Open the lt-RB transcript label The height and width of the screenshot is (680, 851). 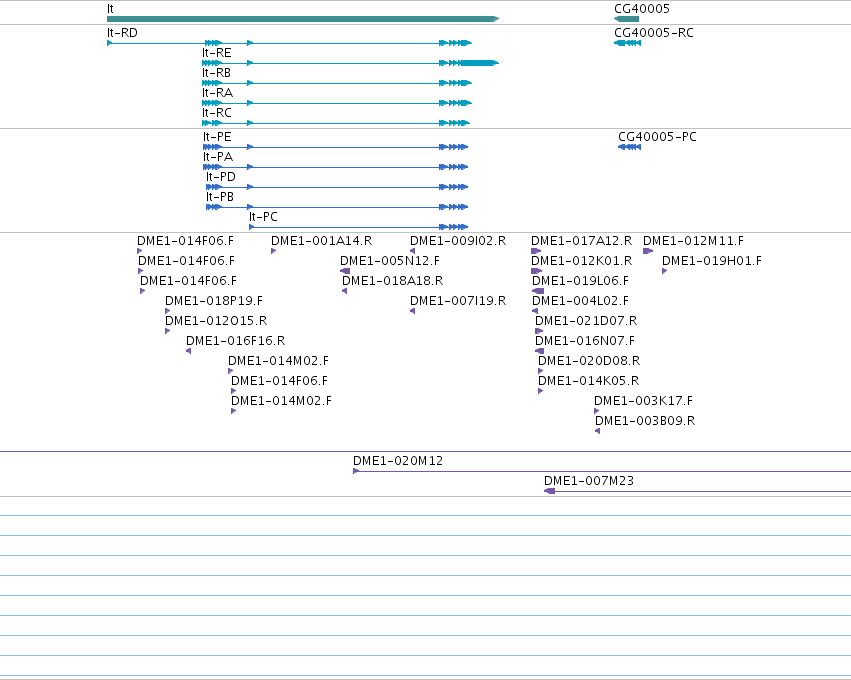[x=216, y=73]
